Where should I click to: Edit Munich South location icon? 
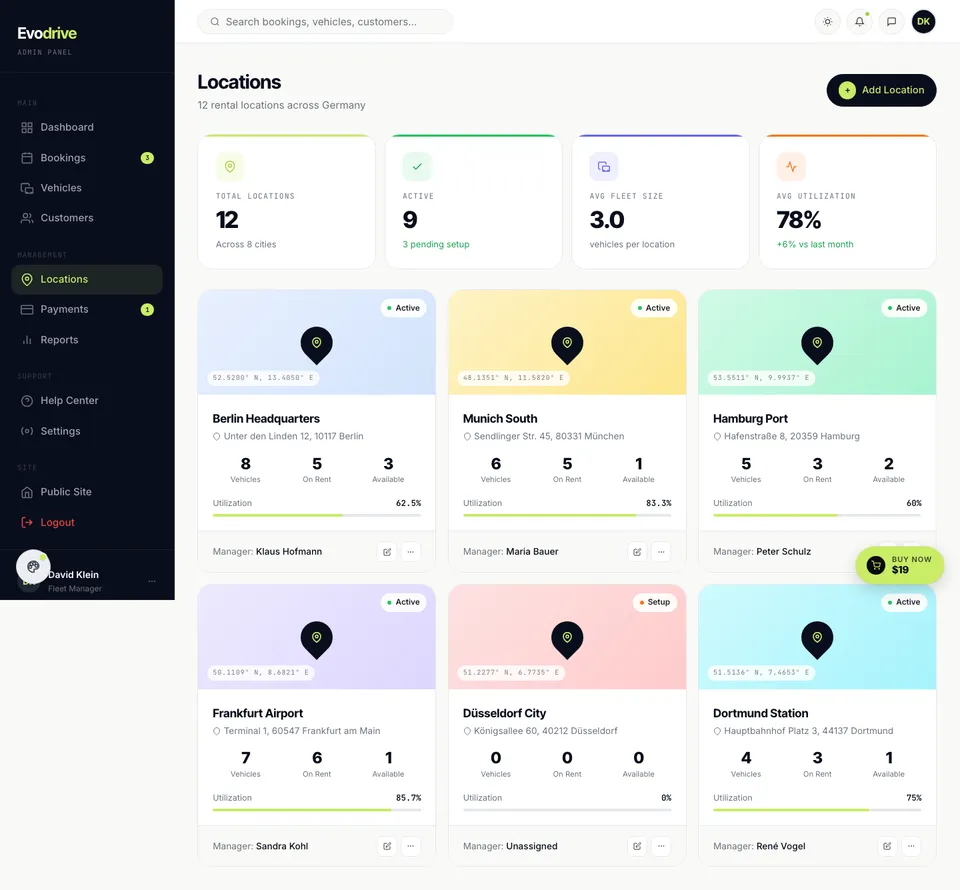tap(637, 552)
